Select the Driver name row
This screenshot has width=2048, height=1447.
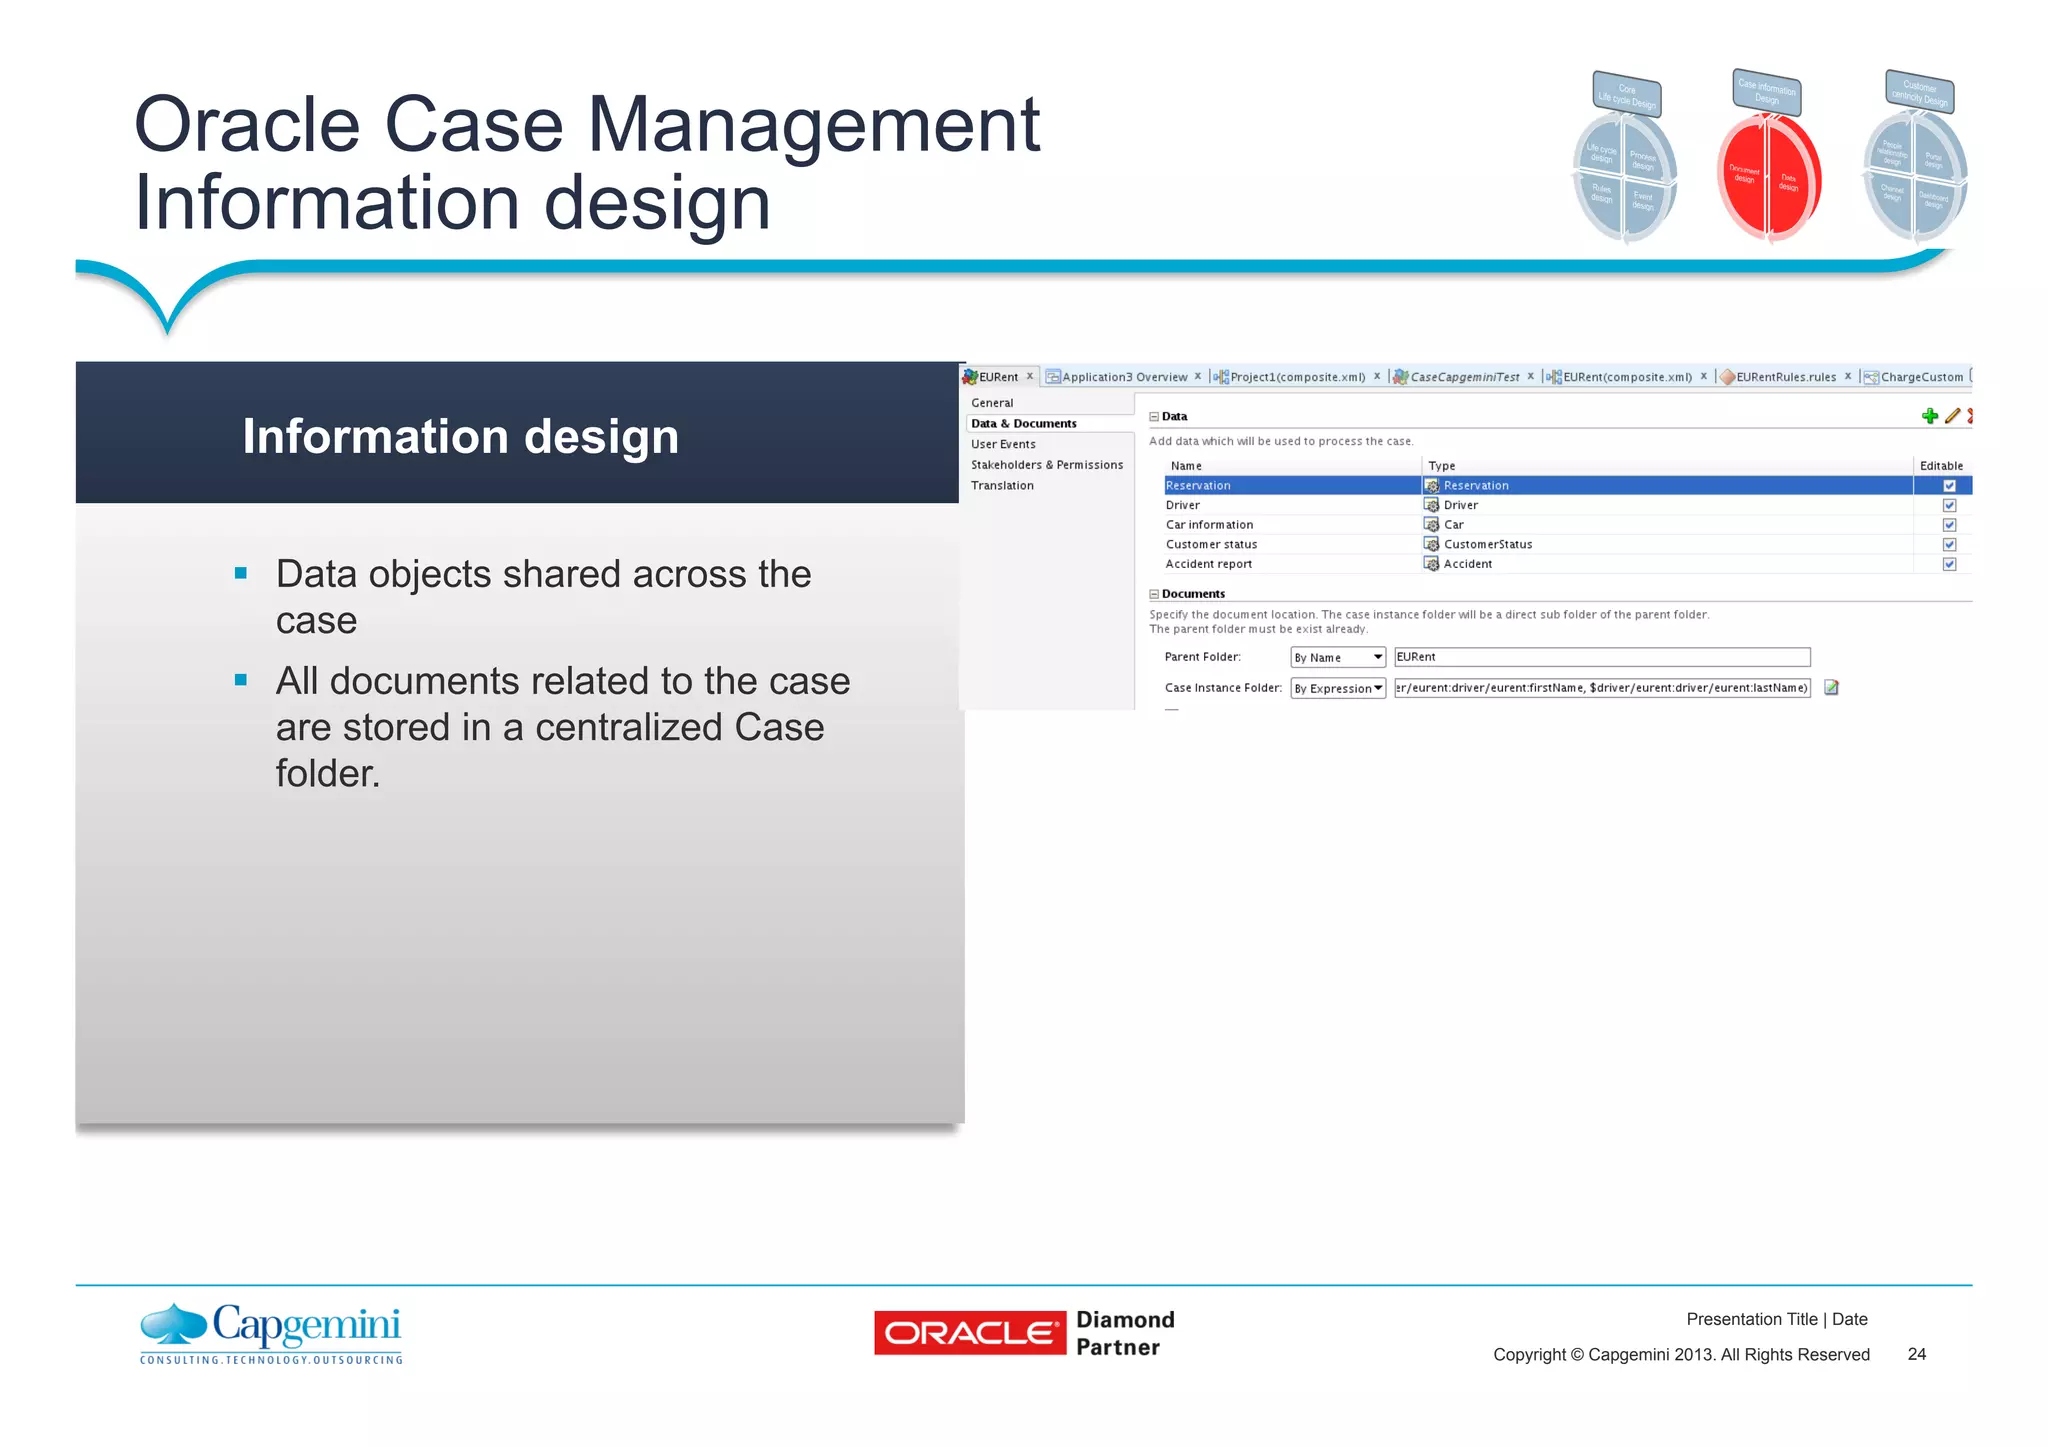(1292, 505)
